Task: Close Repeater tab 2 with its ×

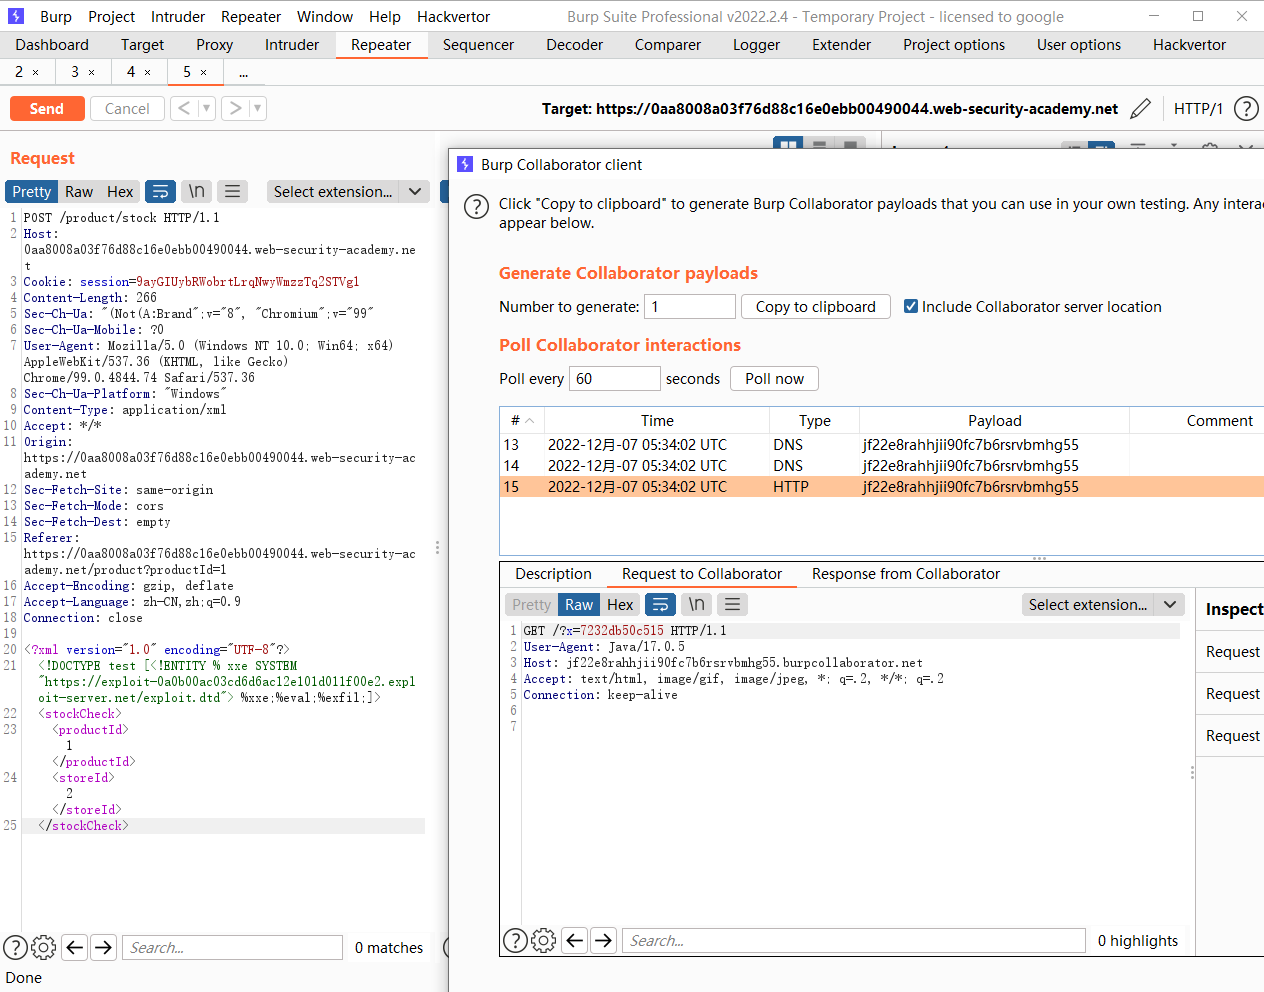Action: click(x=36, y=72)
